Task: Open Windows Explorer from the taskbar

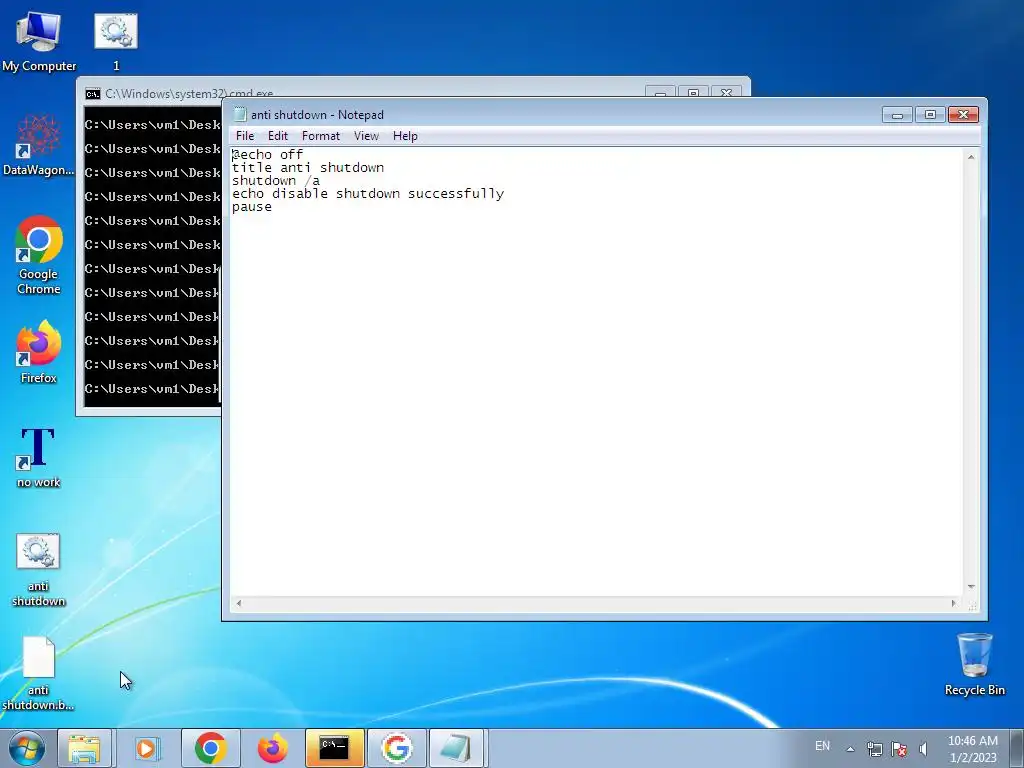Action: [x=84, y=748]
